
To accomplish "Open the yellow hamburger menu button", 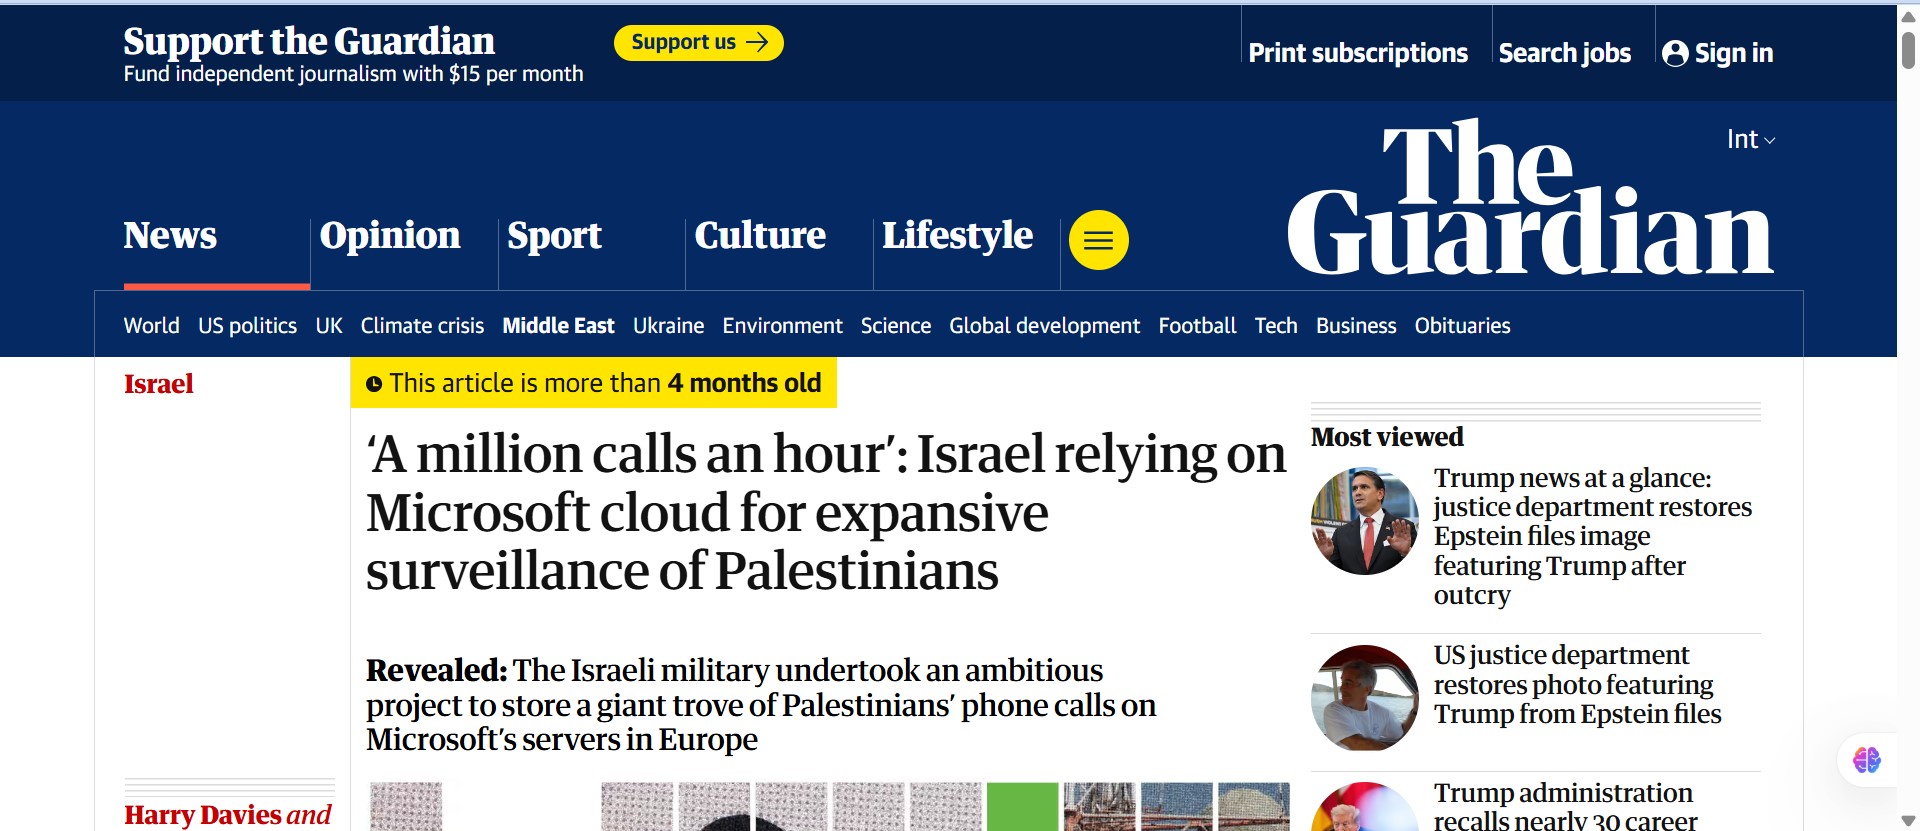I will pyautogui.click(x=1098, y=240).
